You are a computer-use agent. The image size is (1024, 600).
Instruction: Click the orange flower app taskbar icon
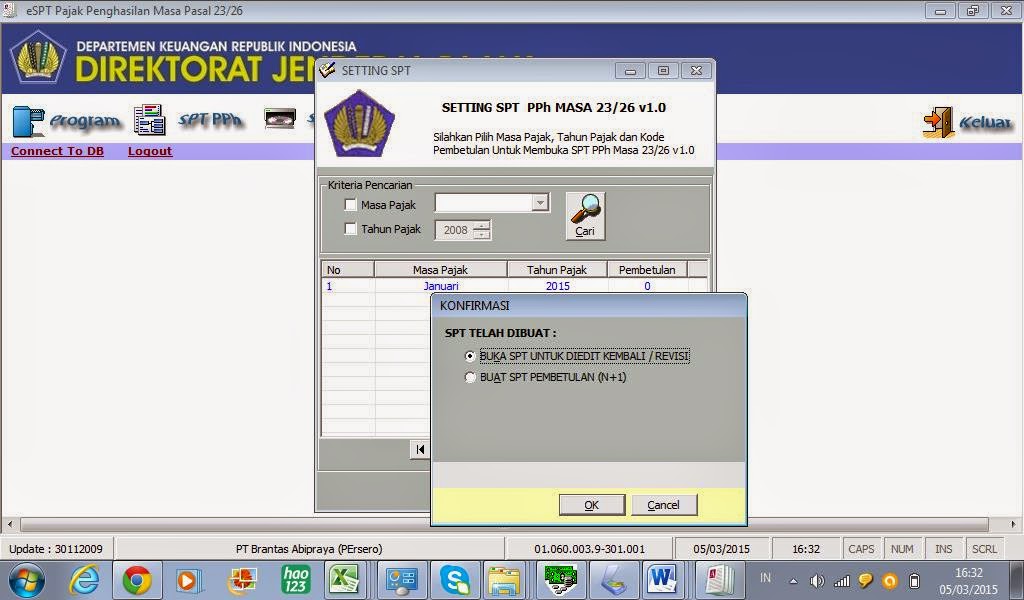(x=242, y=580)
